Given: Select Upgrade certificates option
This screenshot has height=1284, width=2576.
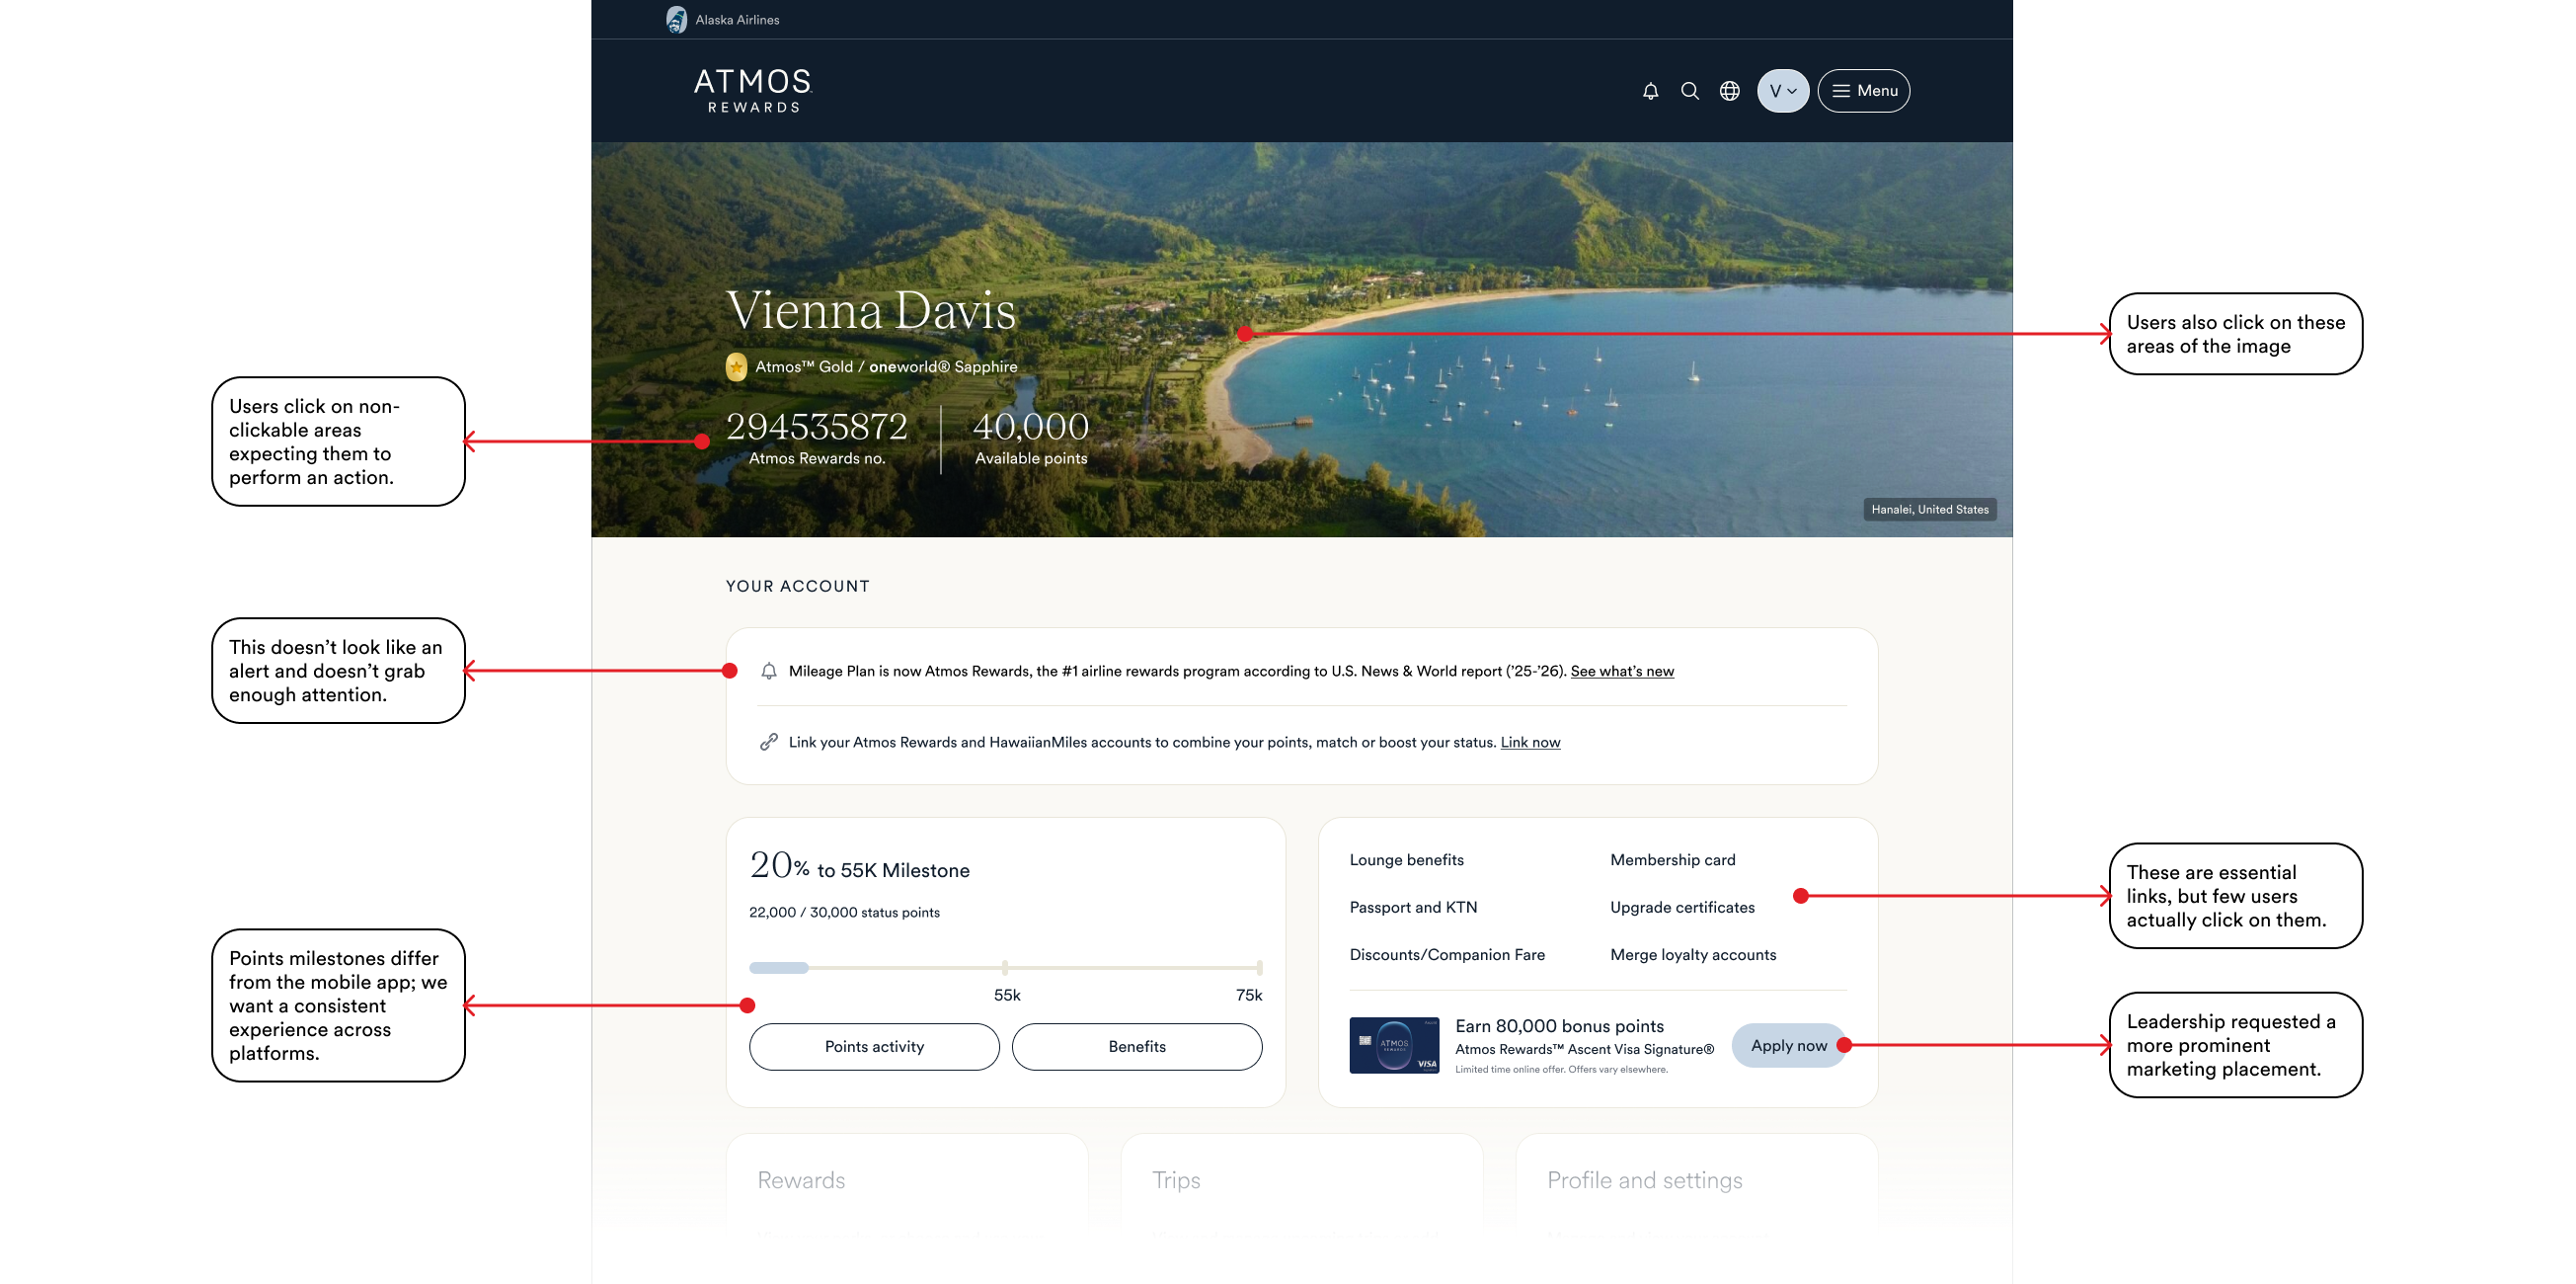Looking at the screenshot, I should (x=1682, y=907).
